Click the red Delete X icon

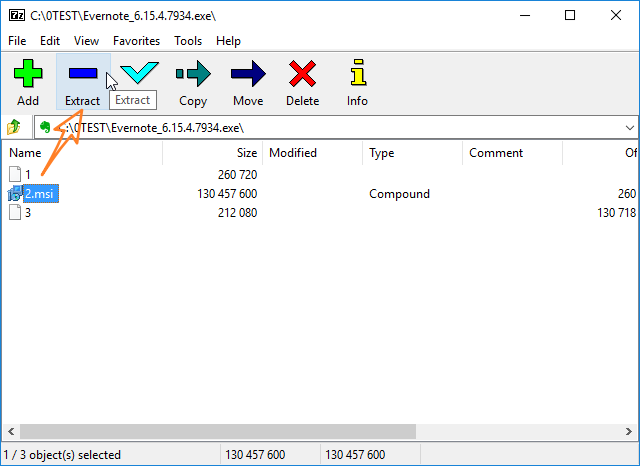[302, 73]
